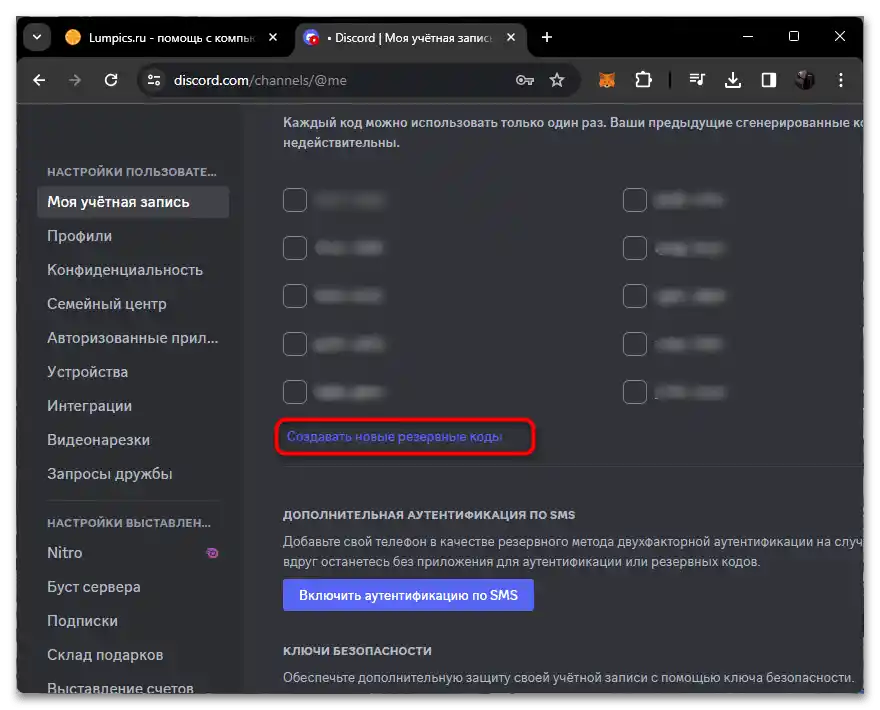Switch to the Lumpics.ru tab

pos(171,38)
